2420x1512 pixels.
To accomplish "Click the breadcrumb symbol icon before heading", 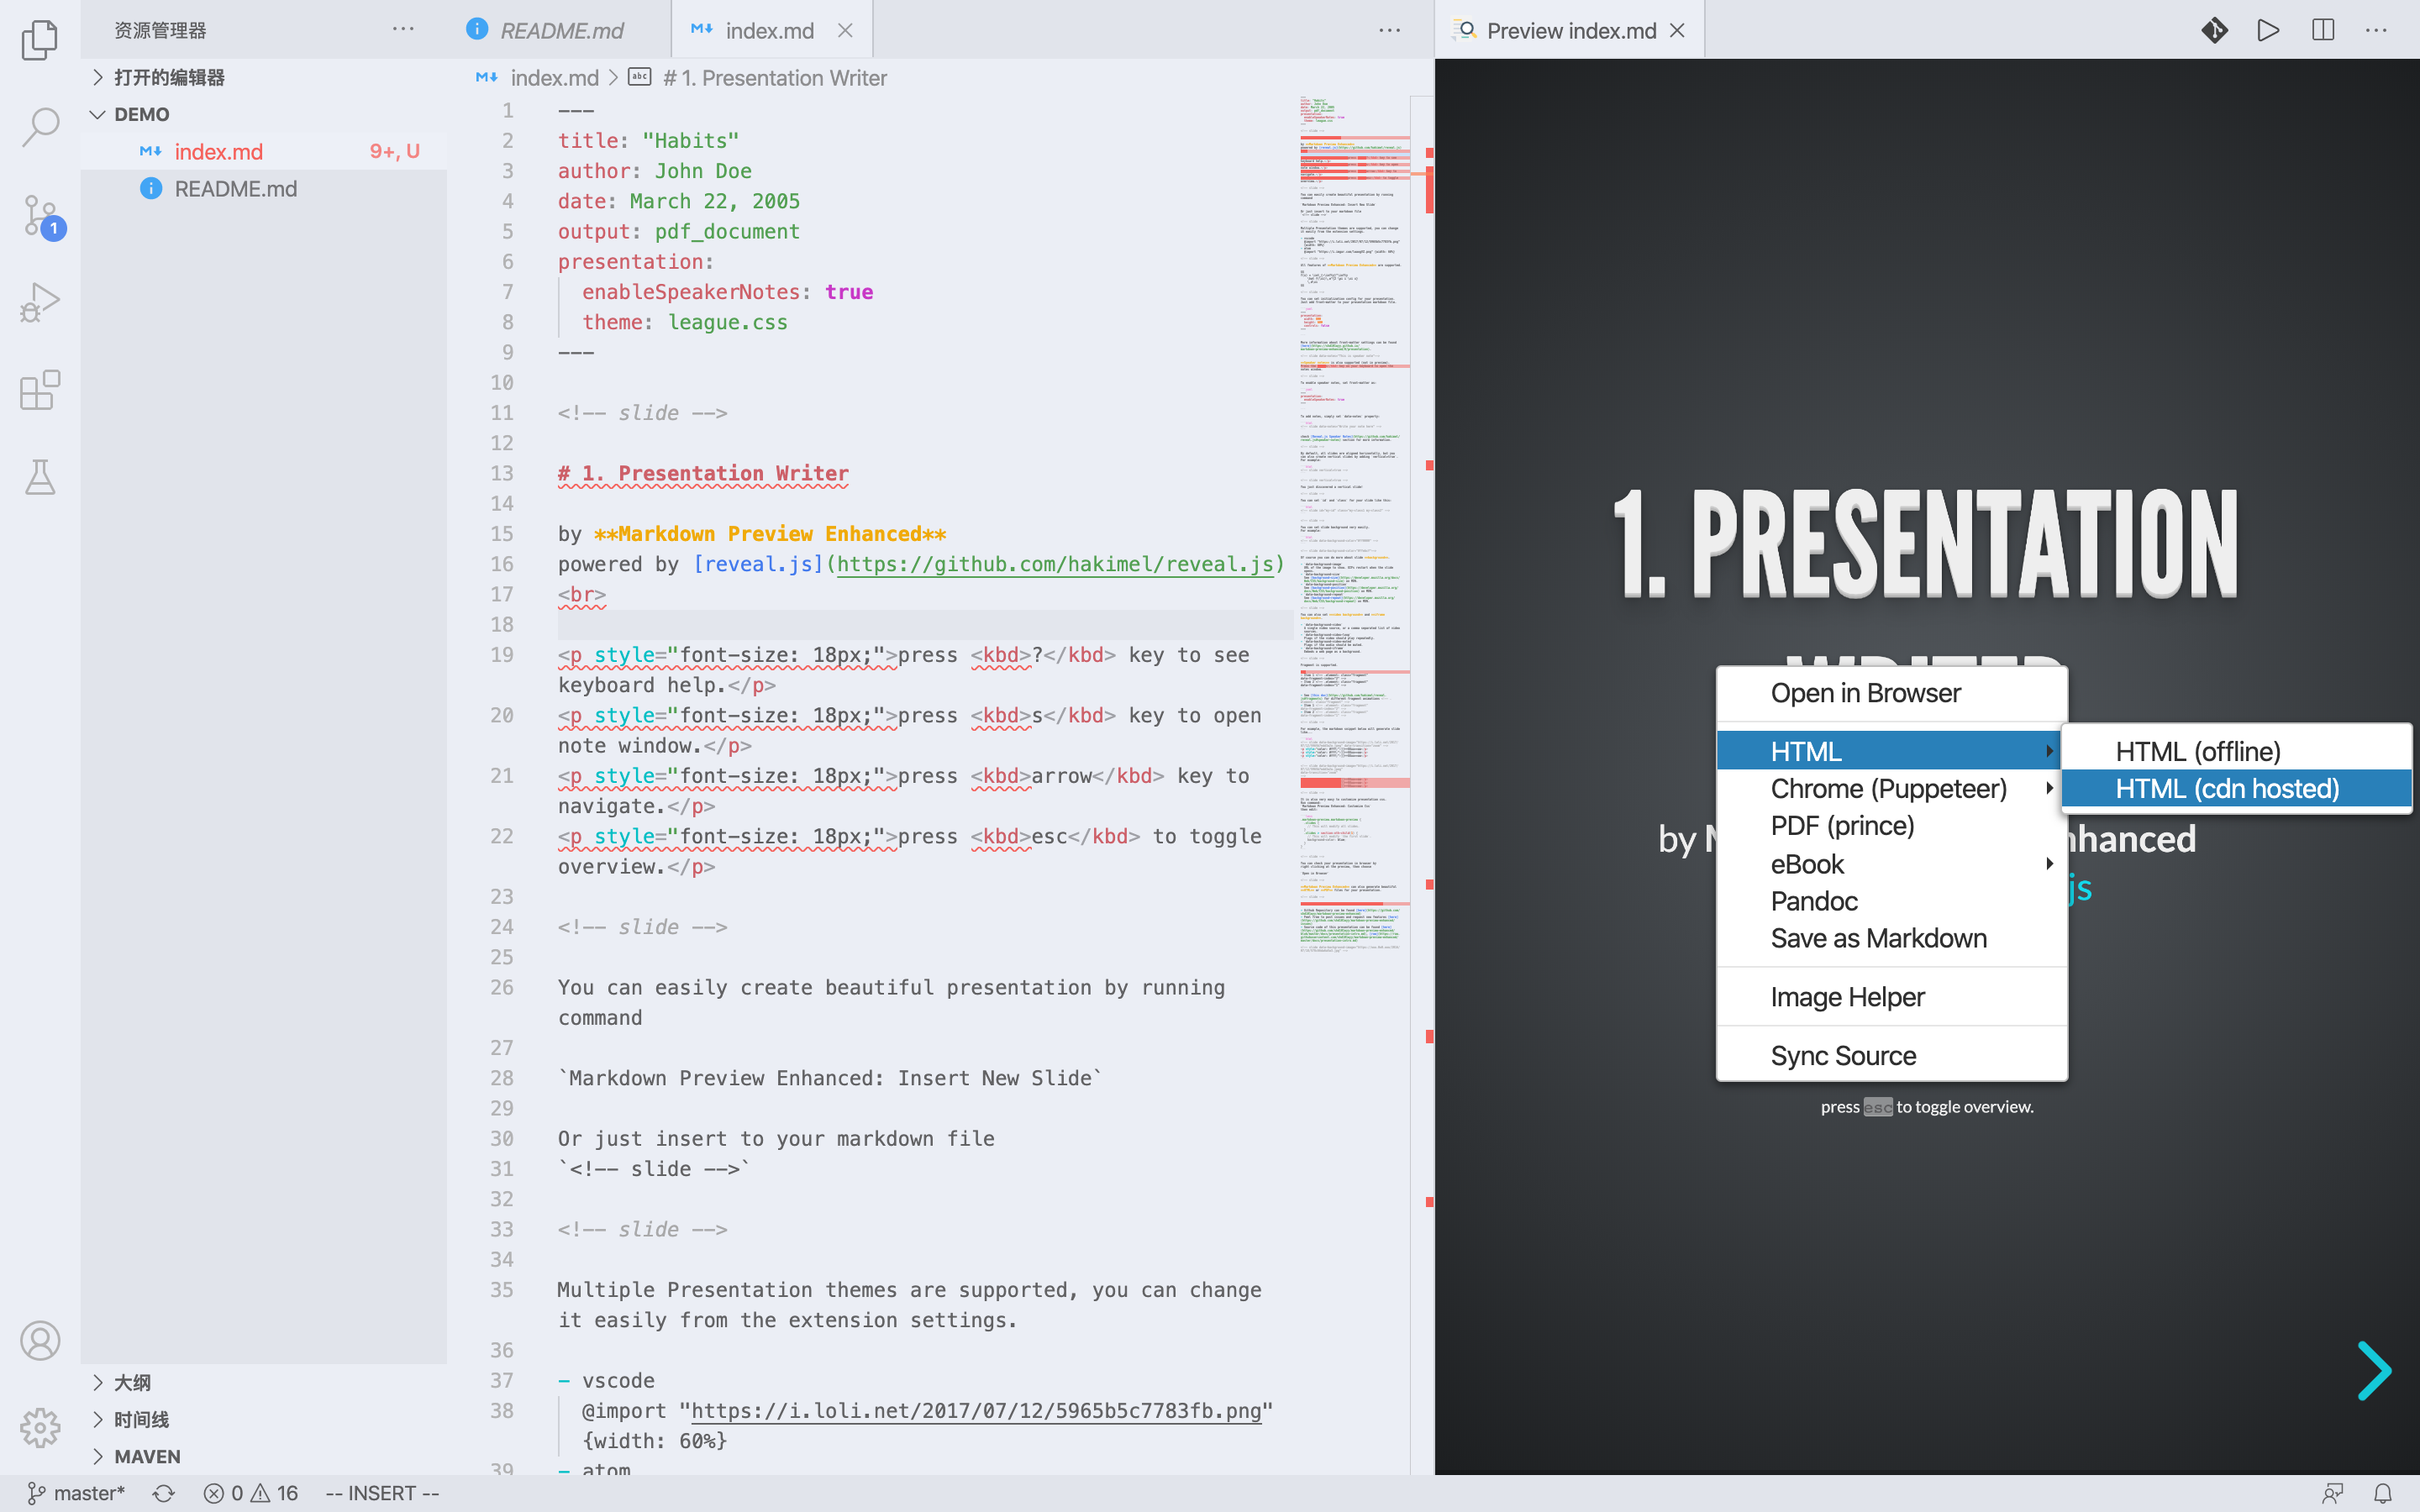I will click(640, 77).
